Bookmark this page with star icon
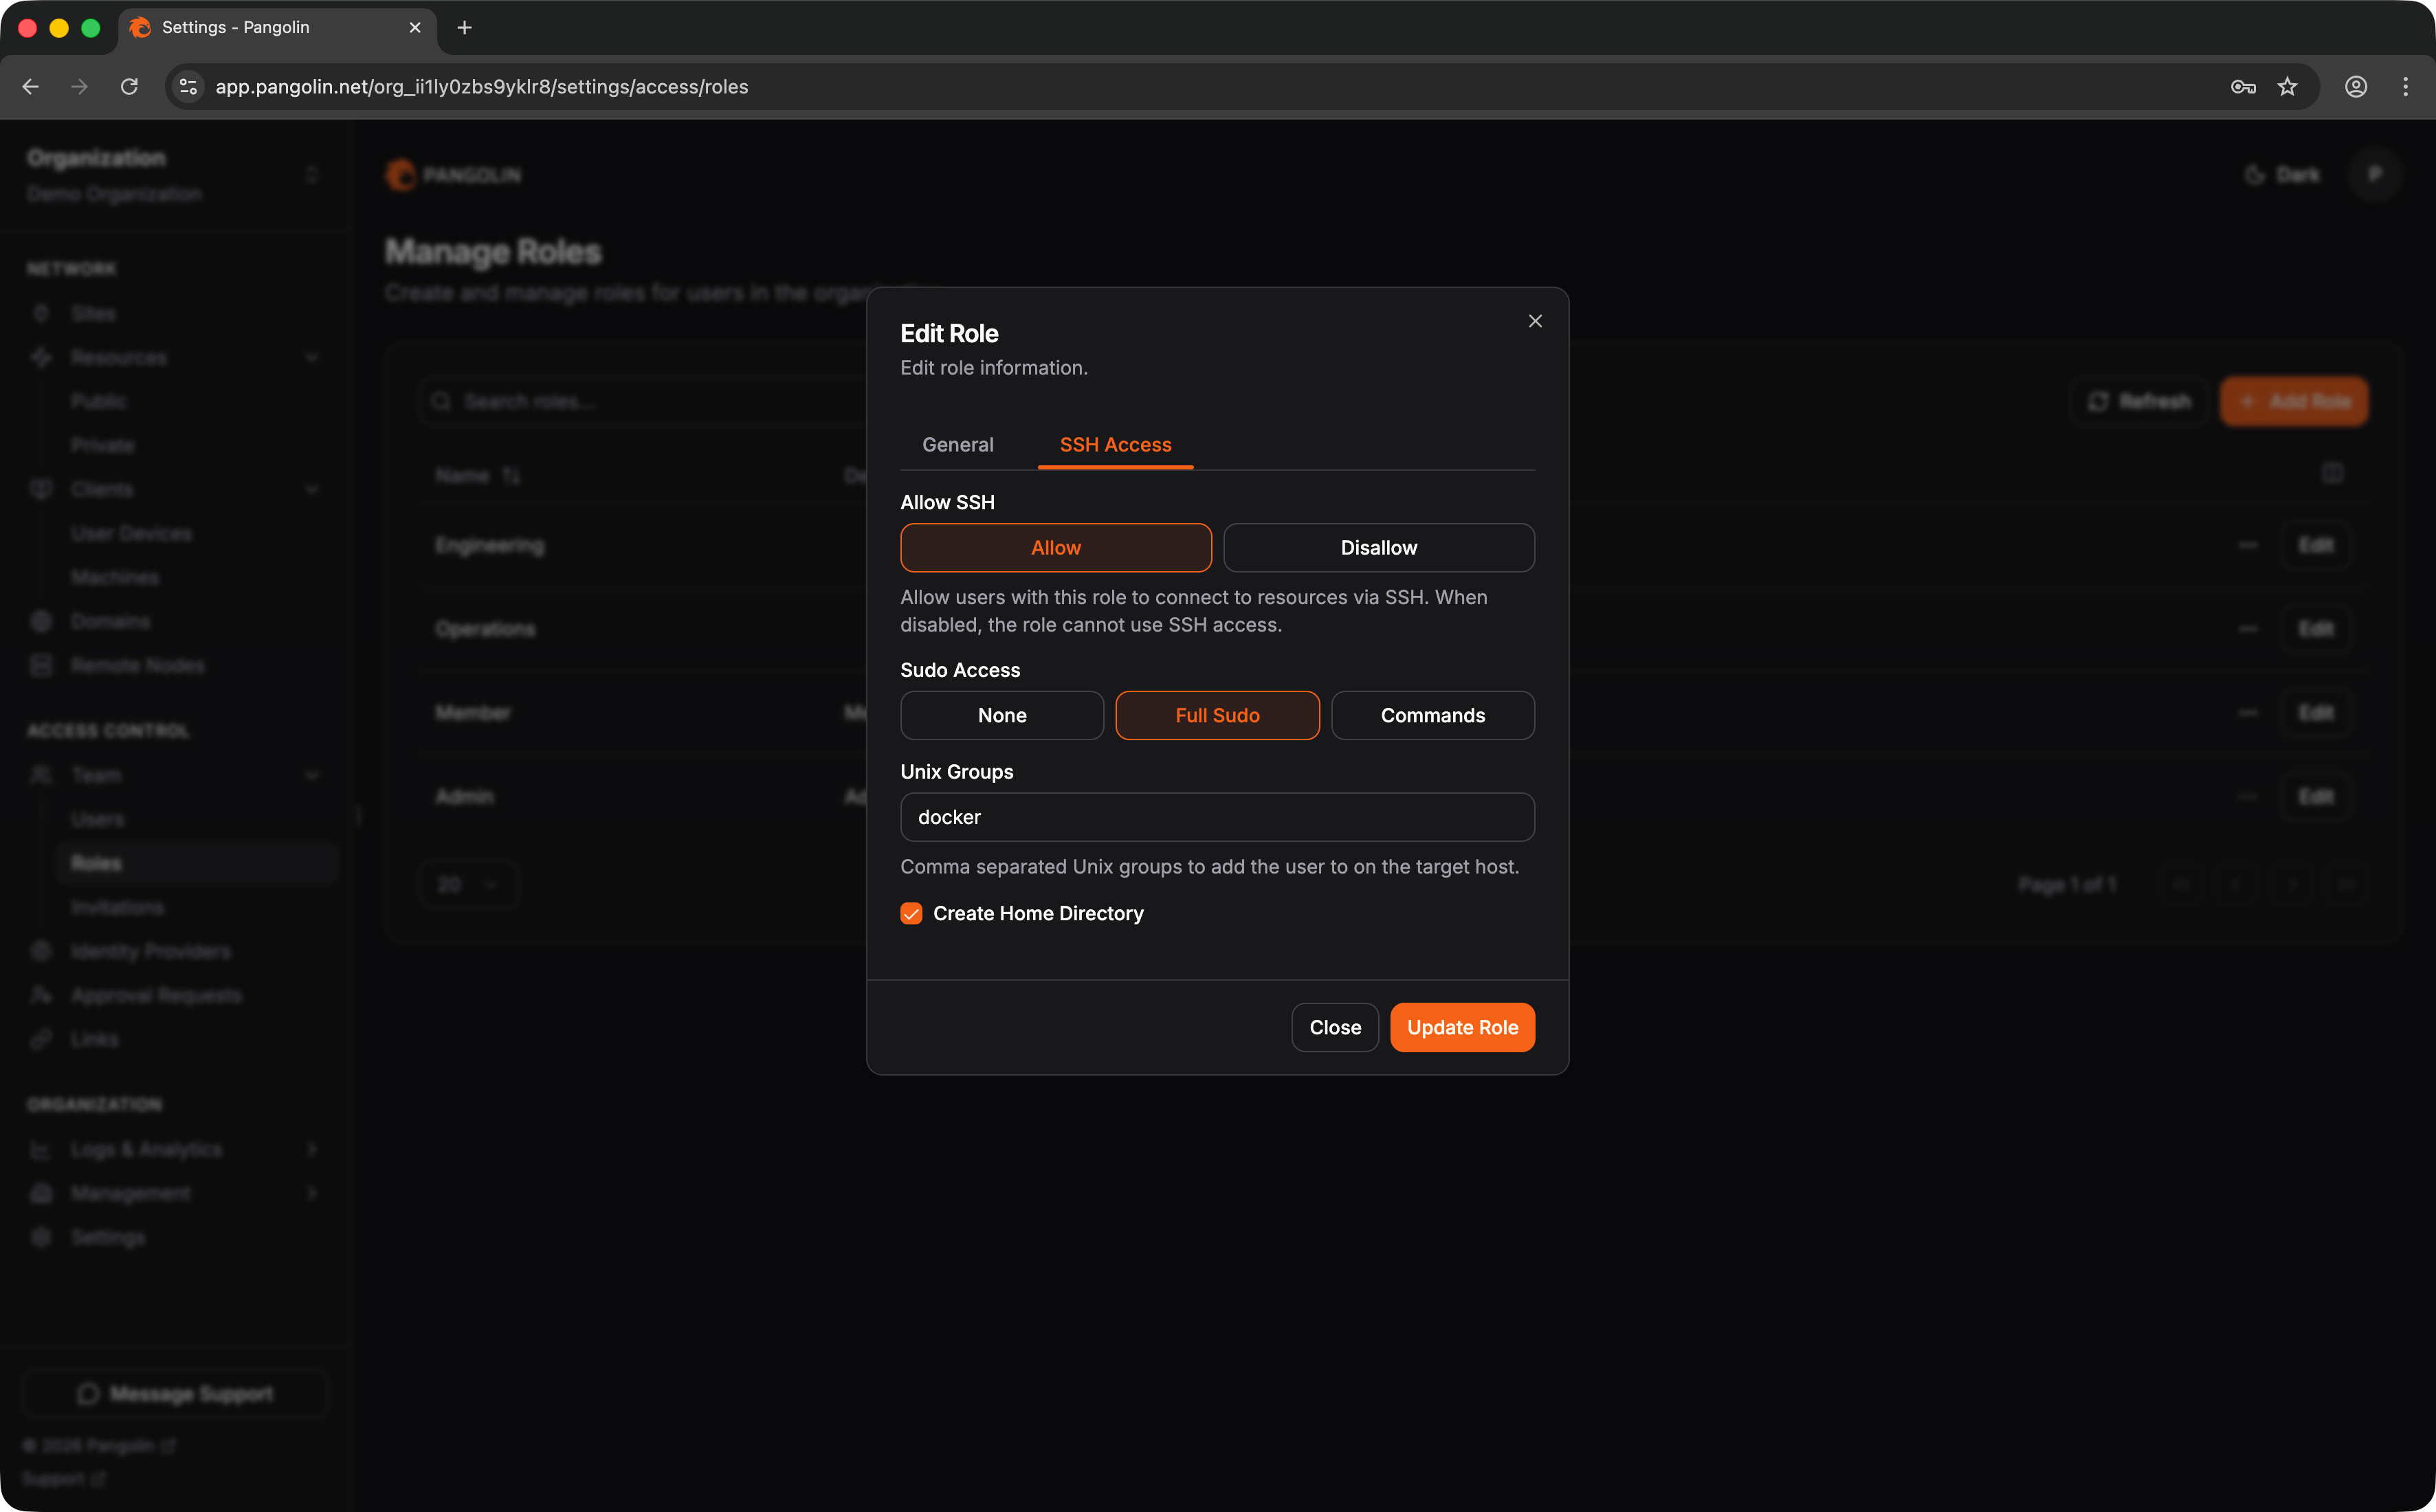2436x1512 pixels. 2287,87
